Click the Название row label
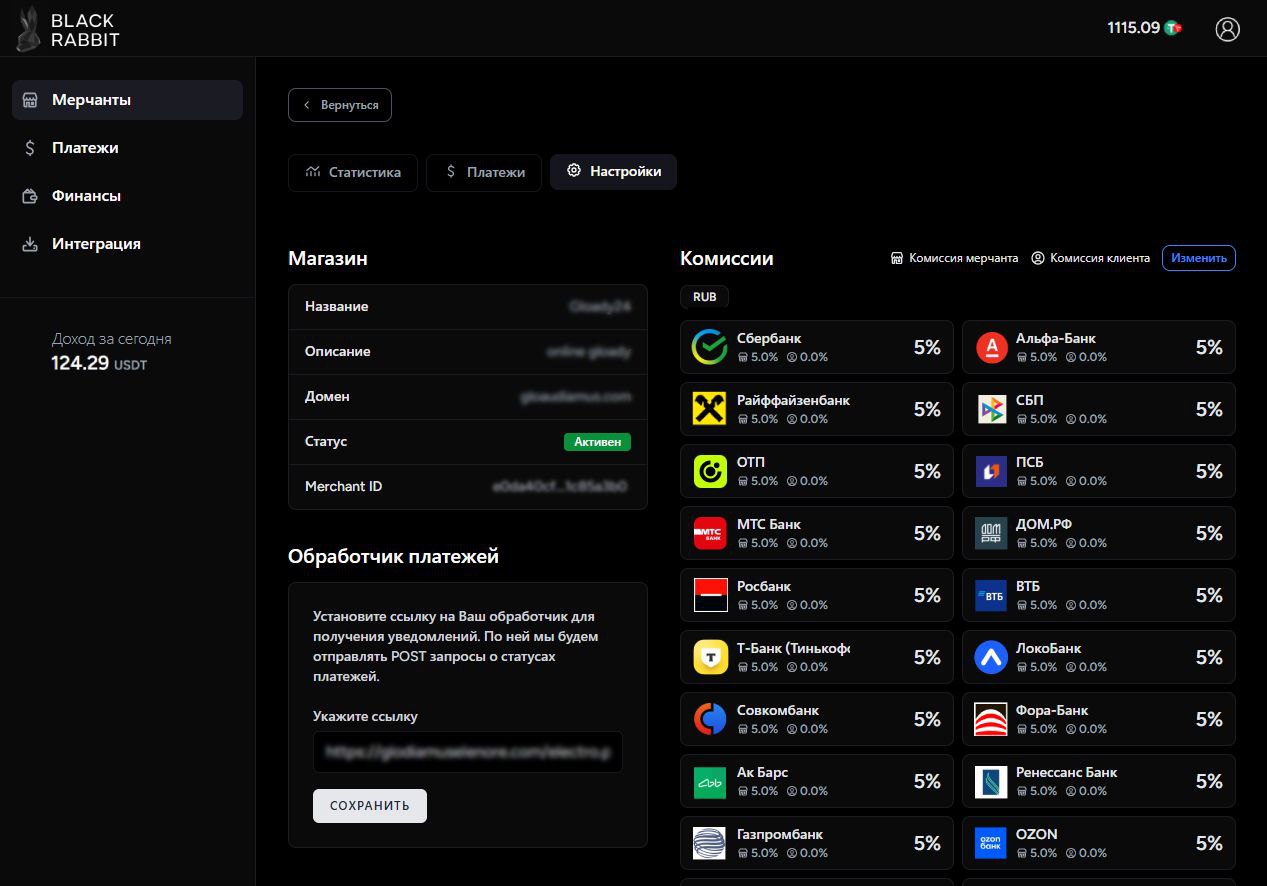The width and height of the screenshot is (1267, 886). coord(337,307)
